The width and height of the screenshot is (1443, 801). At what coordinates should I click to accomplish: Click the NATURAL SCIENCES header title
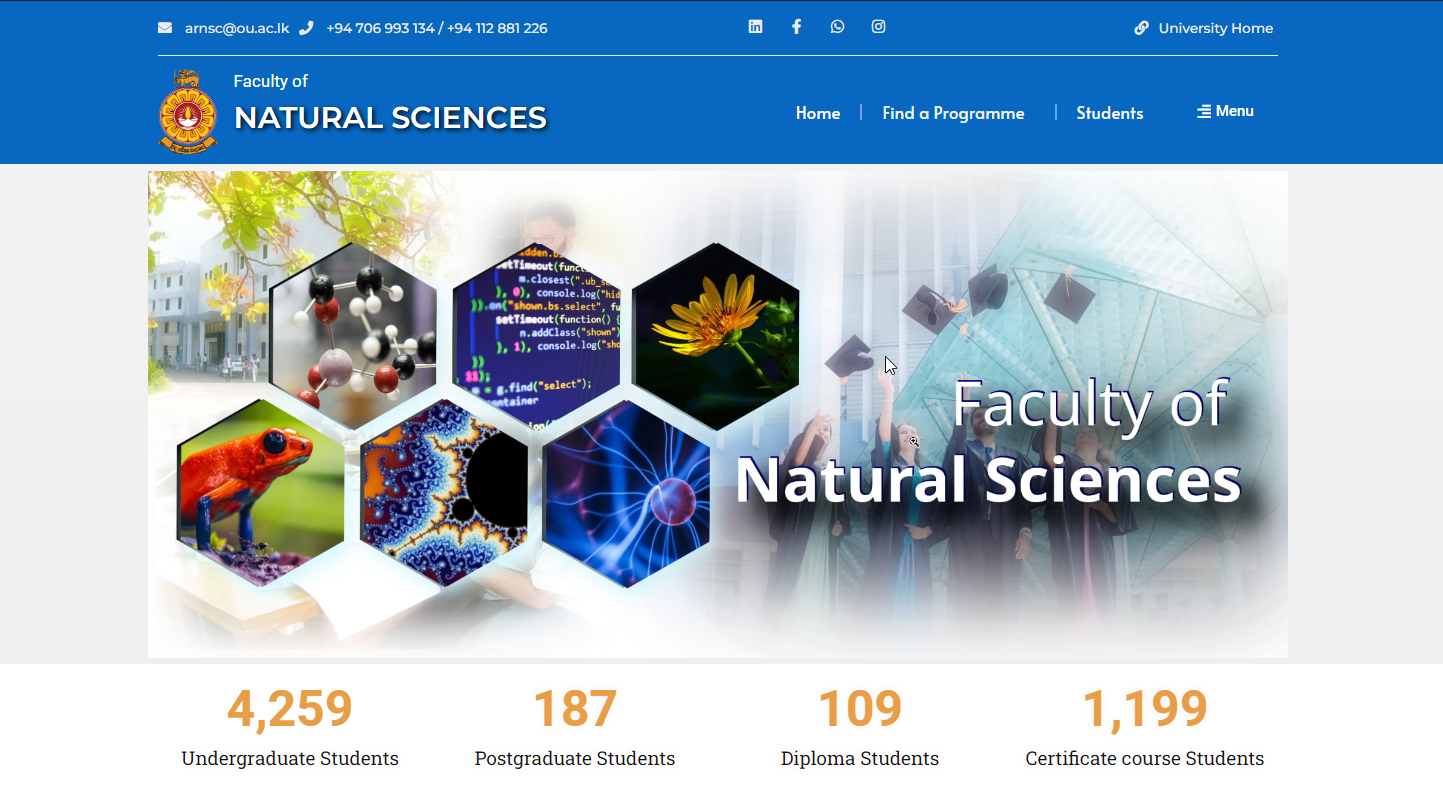390,118
